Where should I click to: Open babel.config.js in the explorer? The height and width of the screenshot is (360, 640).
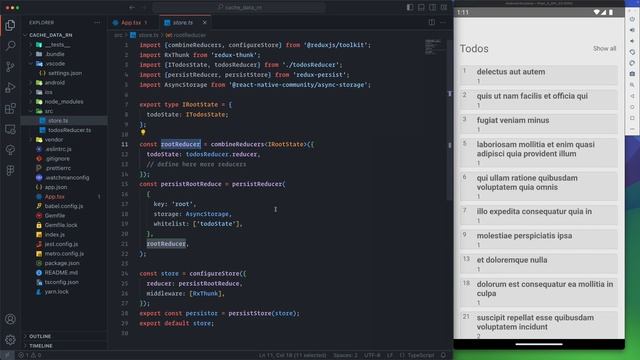(x=64, y=206)
